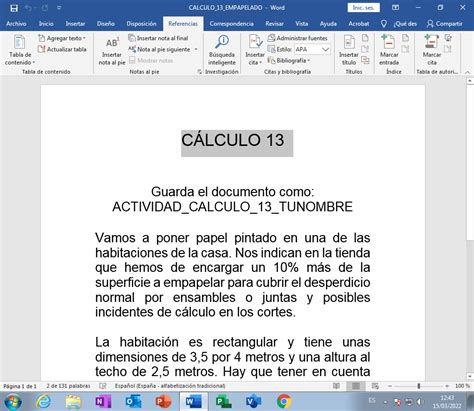Image resolution: width=474 pixels, height=411 pixels.
Task: Click the zoom in plus button
Action: click(447, 386)
